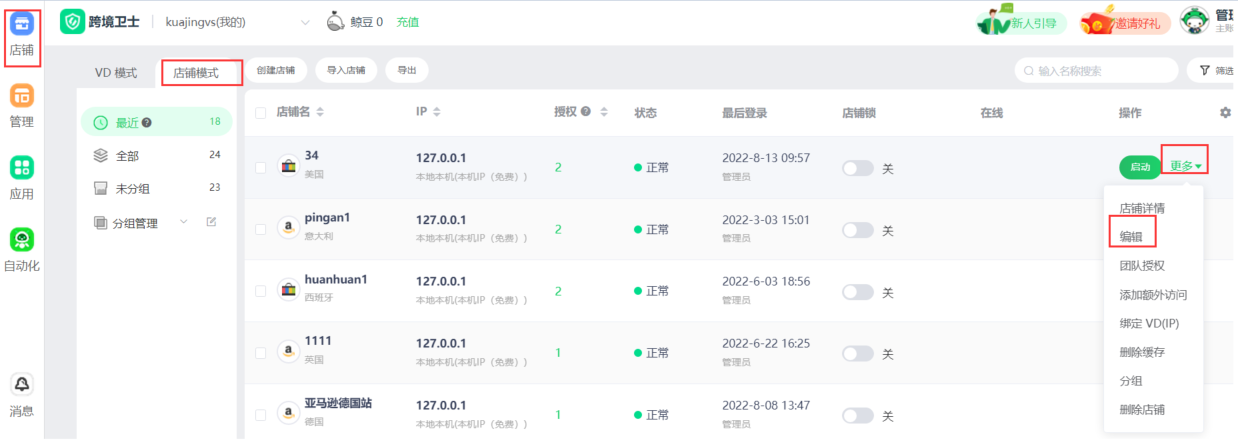Choose 编辑 from the context menu
The height and width of the screenshot is (441, 1238).
[x=1131, y=236]
